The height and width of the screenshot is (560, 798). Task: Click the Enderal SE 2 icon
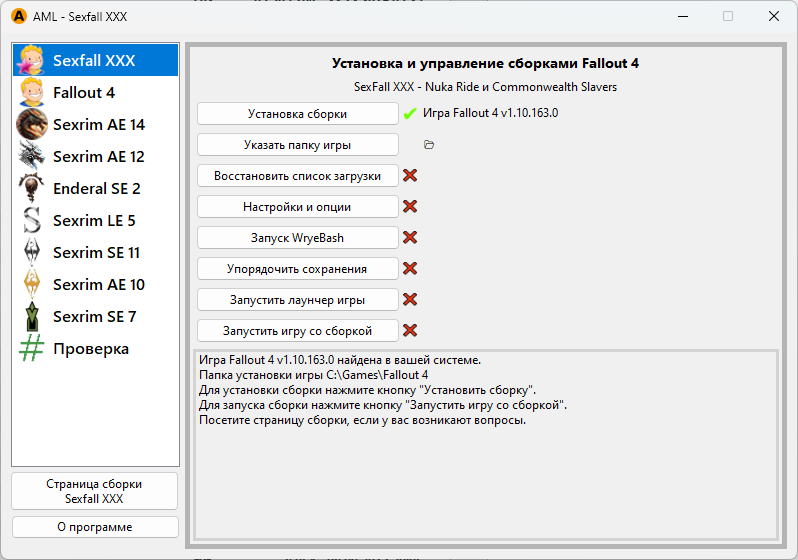point(32,189)
